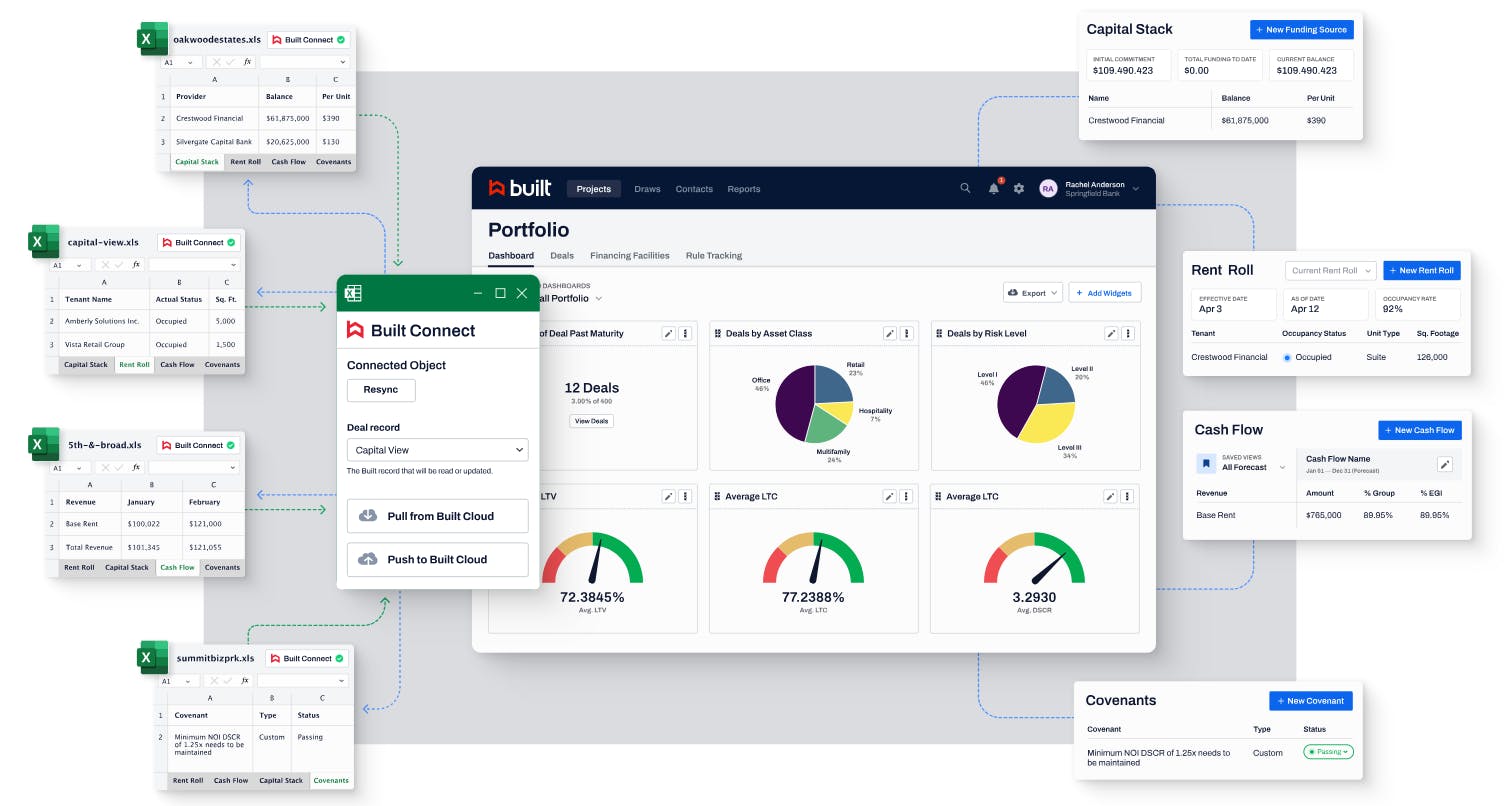1507x806 pixels.
Task: Switch to the Deals tab in Portfolio
Action: pos(562,256)
